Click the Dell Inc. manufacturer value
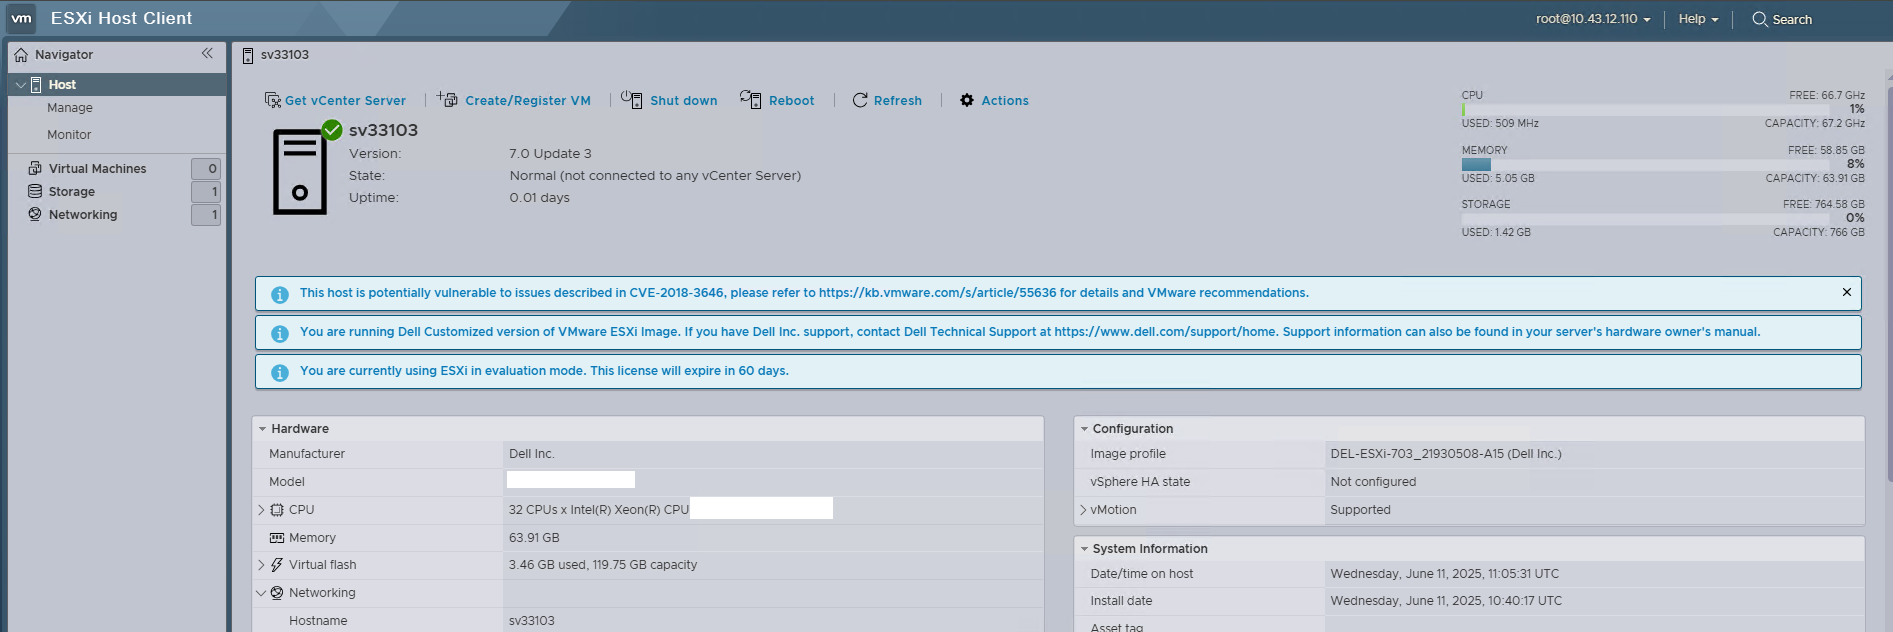The height and width of the screenshot is (632, 1893). [532, 454]
